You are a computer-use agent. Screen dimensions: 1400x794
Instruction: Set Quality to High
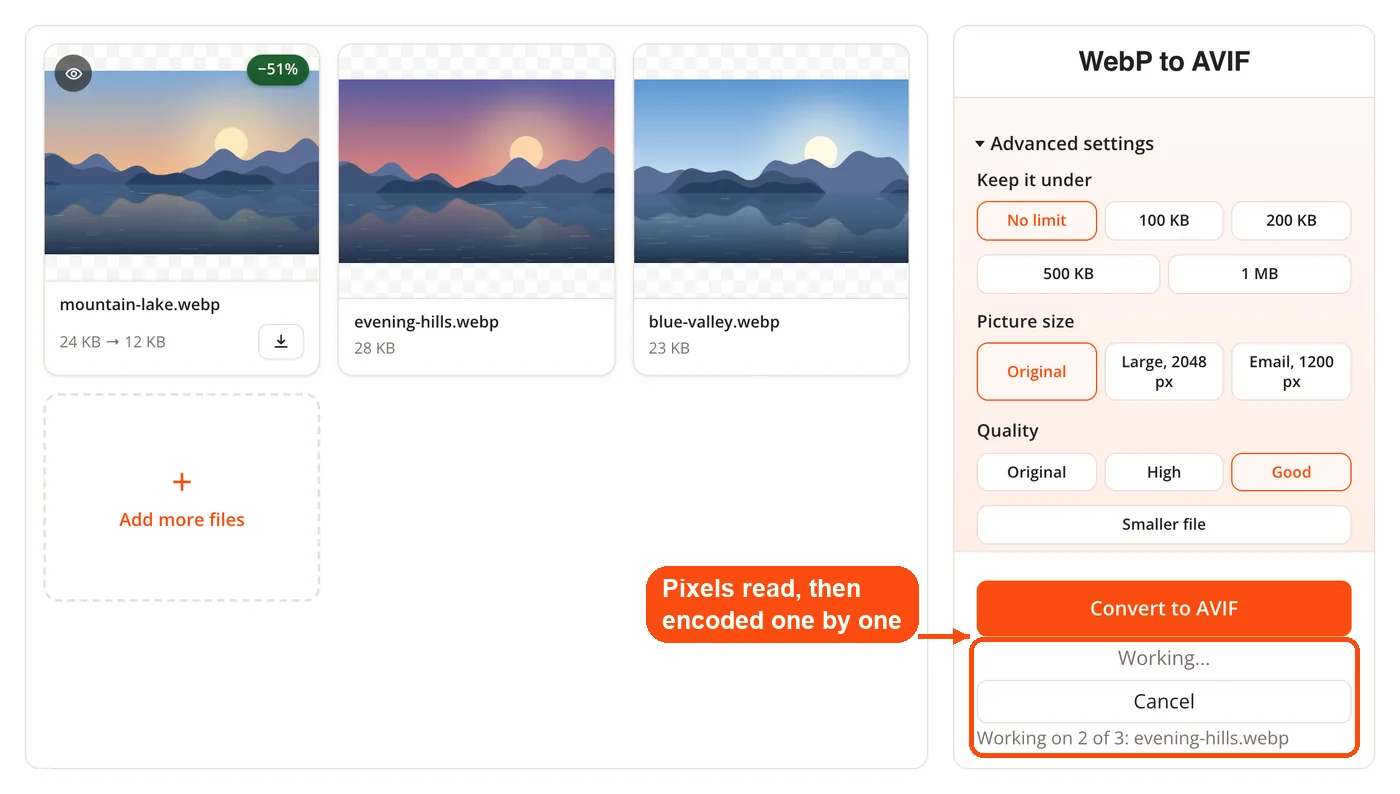point(1164,472)
